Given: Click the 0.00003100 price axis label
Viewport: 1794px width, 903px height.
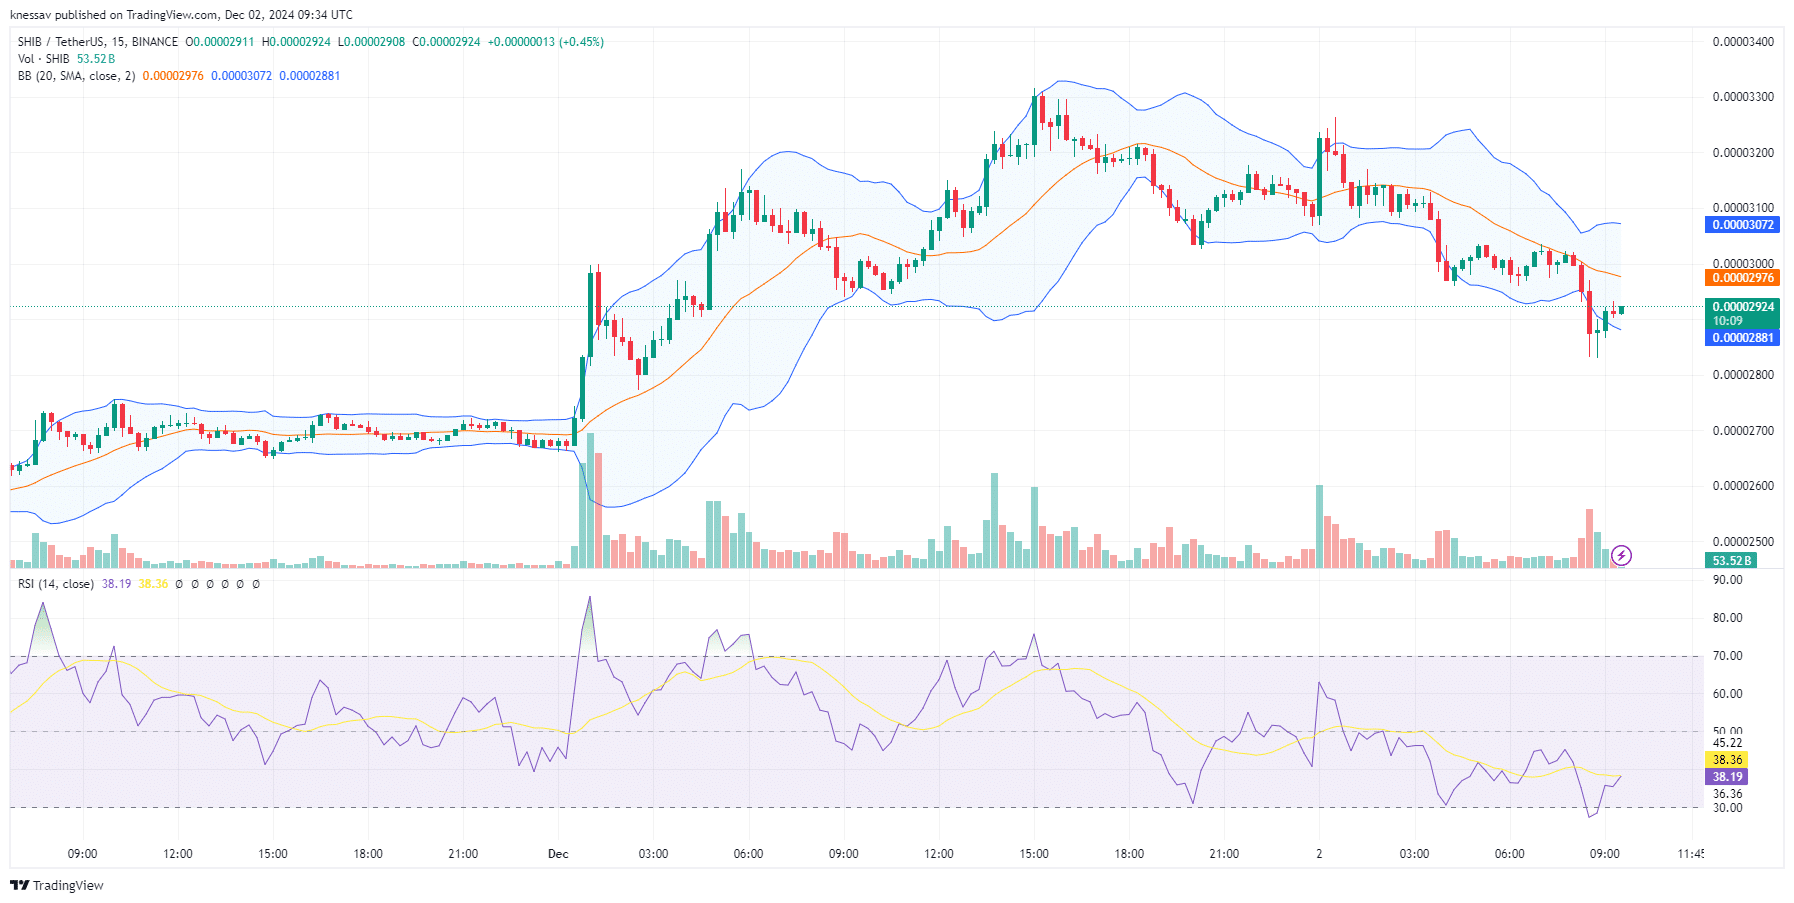Looking at the screenshot, I should coord(1743,208).
